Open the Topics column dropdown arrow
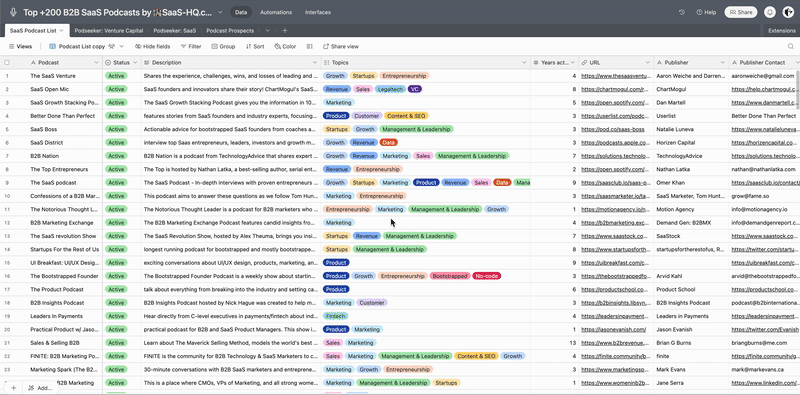The height and width of the screenshot is (395, 800). coord(524,63)
